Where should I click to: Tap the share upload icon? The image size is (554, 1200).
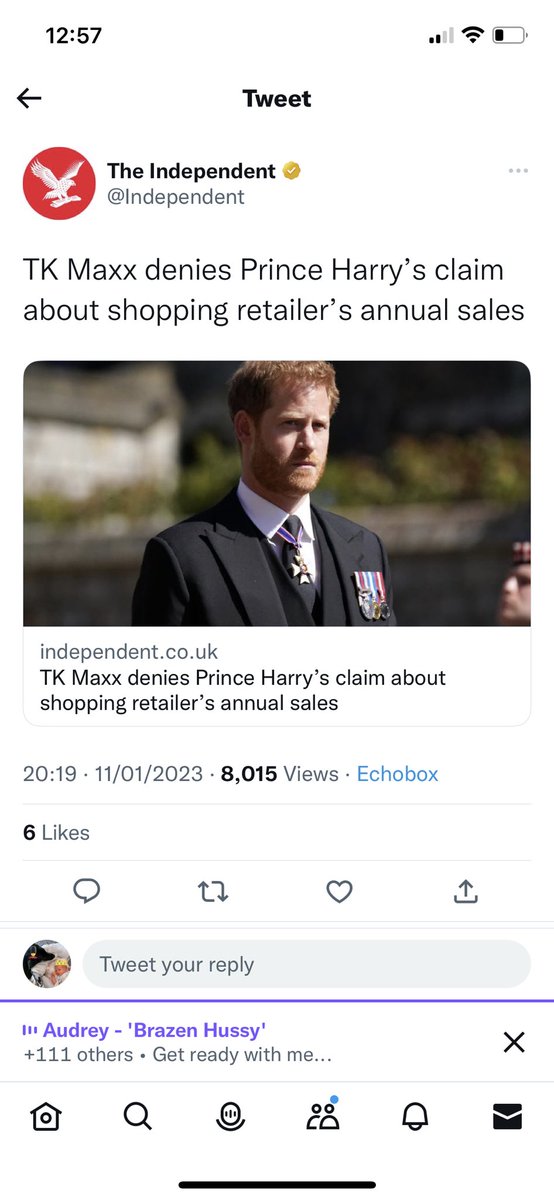[x=466, y=890]
